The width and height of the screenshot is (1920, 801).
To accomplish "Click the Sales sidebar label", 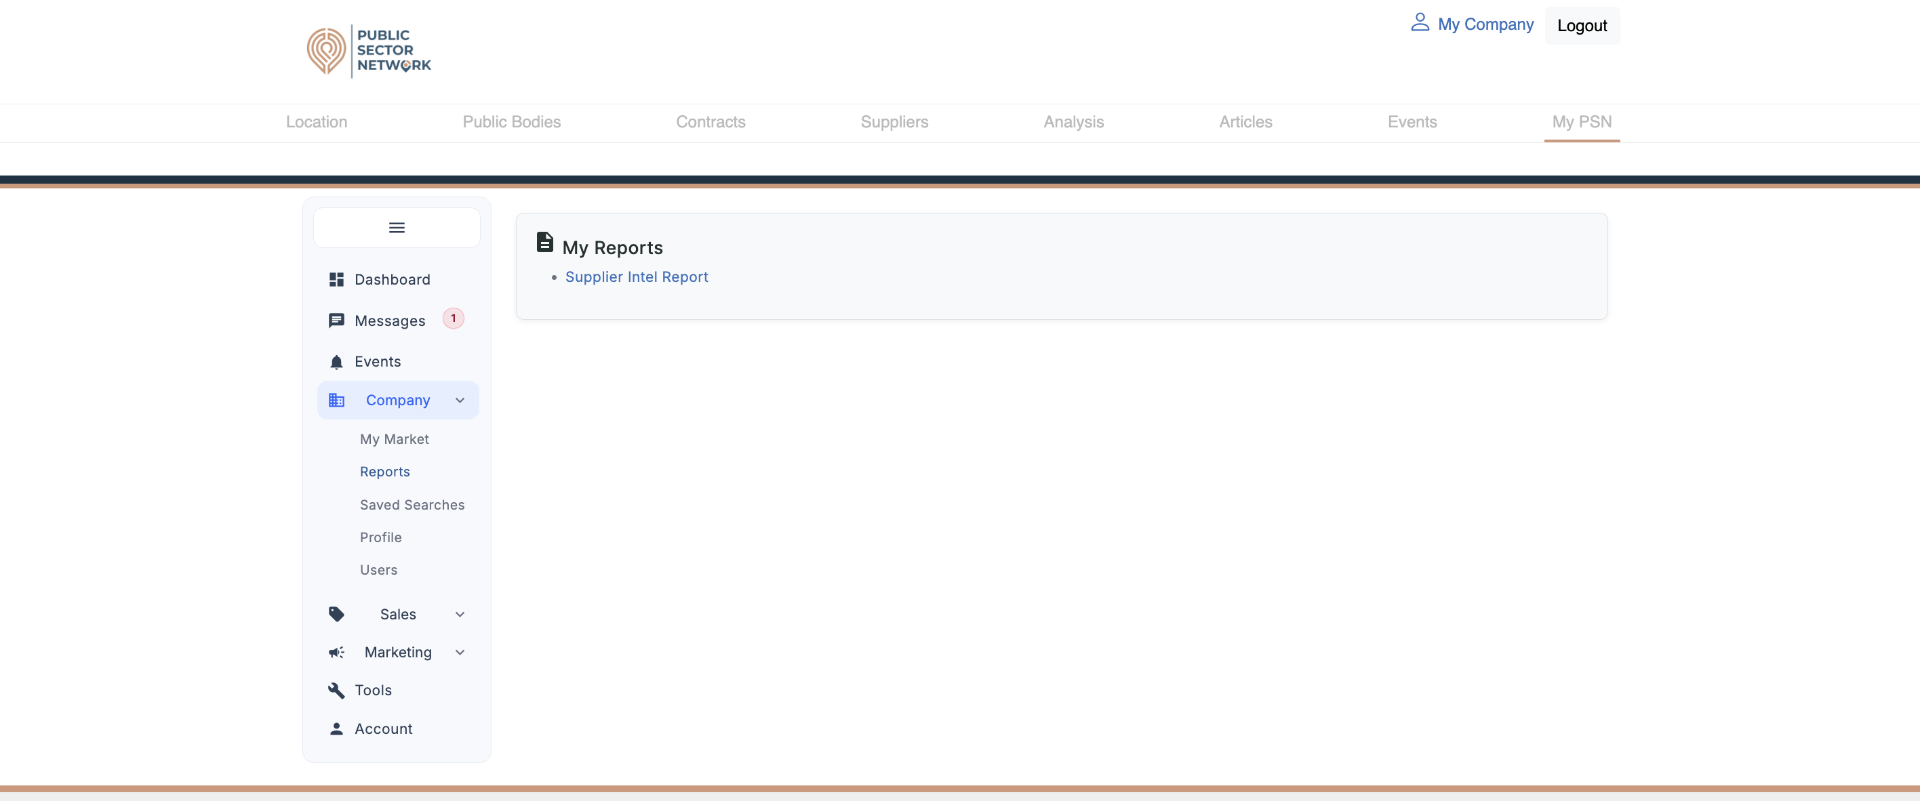I will point(398,614).
